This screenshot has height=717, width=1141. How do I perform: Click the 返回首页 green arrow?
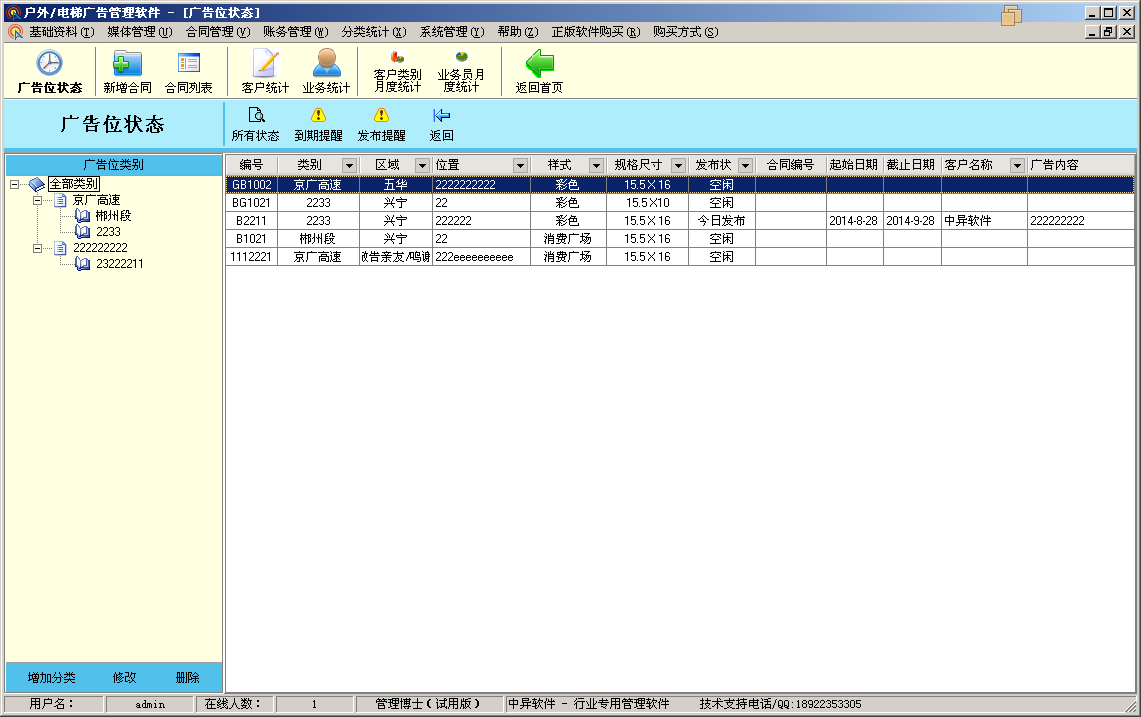tap(539, 64)
